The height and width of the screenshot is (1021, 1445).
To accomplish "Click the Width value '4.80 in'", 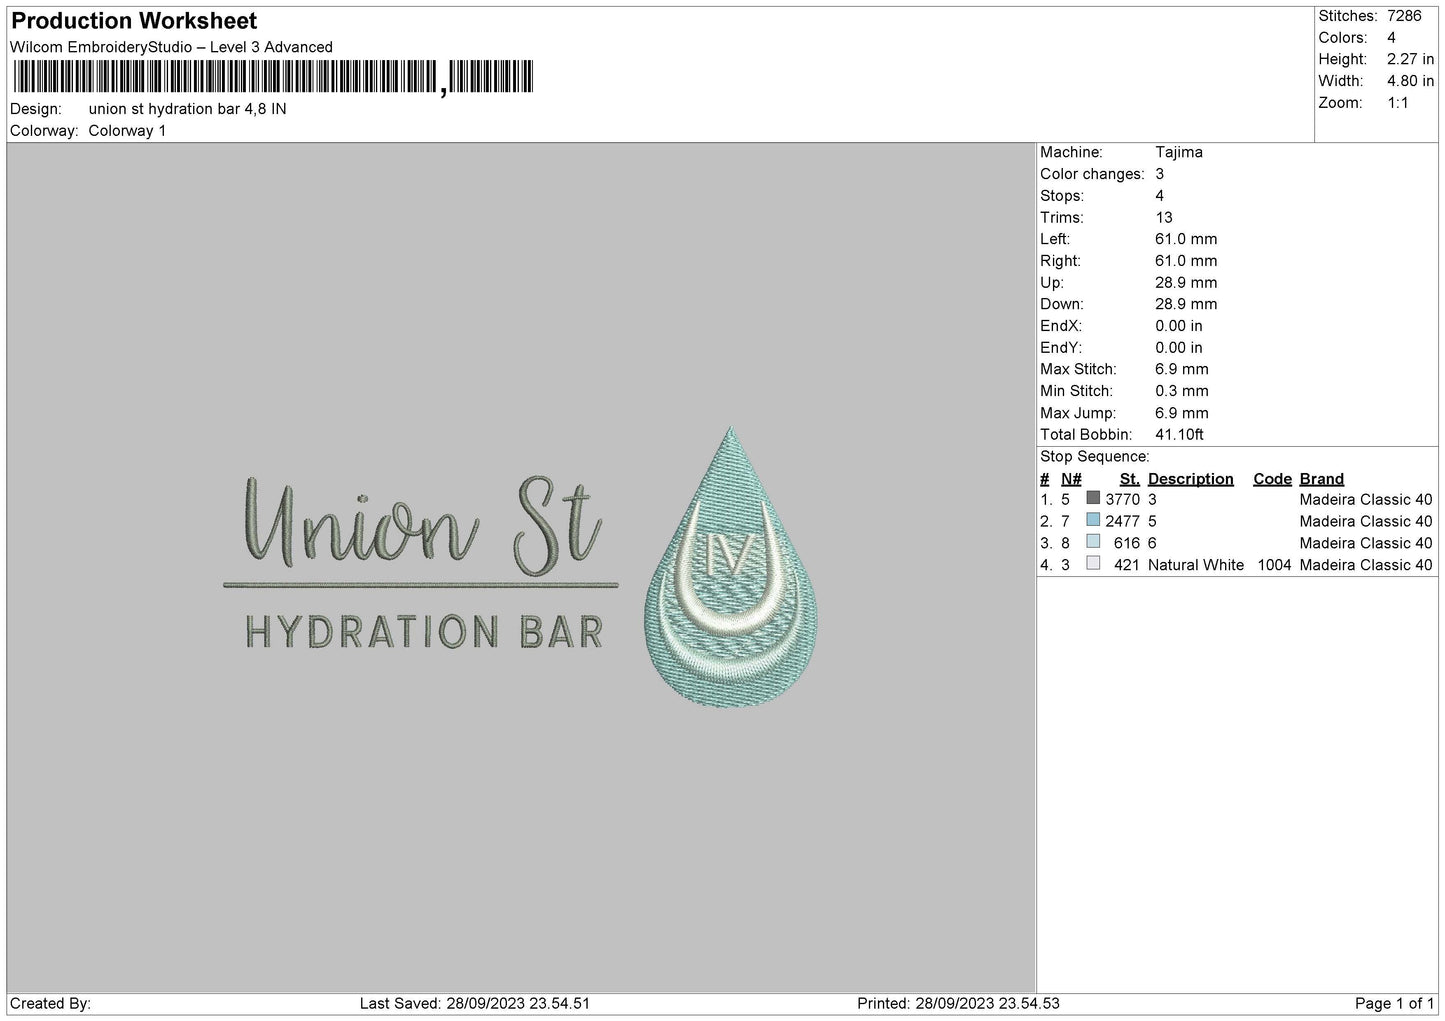I will [x=1410, y=81].
